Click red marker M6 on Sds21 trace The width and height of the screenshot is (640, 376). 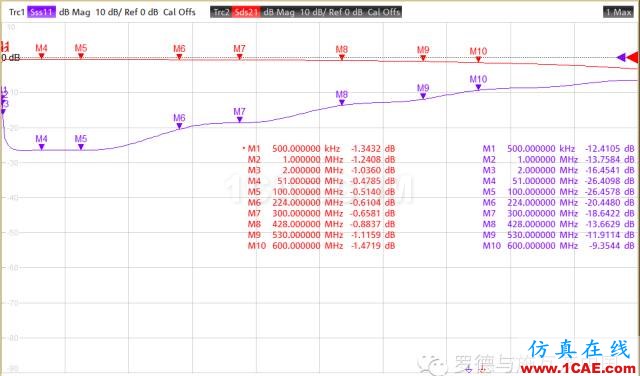coord(179,57)
